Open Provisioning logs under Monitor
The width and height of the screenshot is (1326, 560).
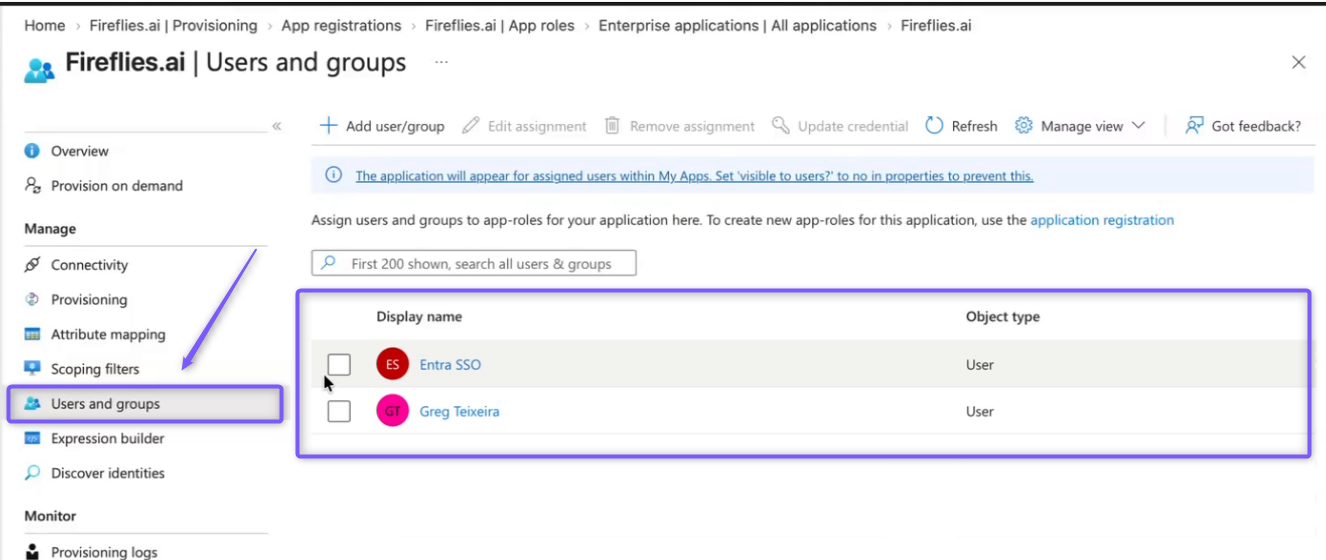tap(104, 552)
